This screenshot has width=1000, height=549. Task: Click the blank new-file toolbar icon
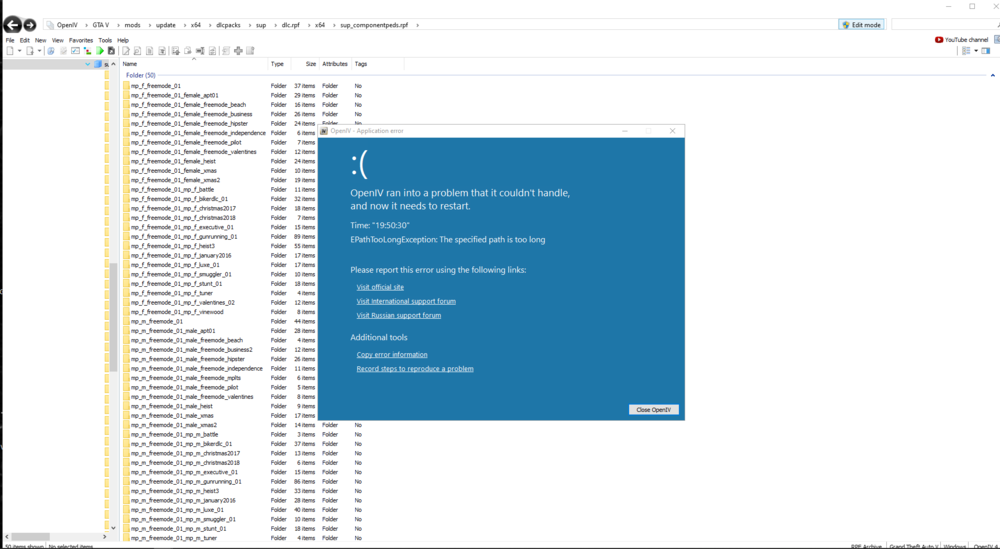pyautogui.click(x=10, y=51)
